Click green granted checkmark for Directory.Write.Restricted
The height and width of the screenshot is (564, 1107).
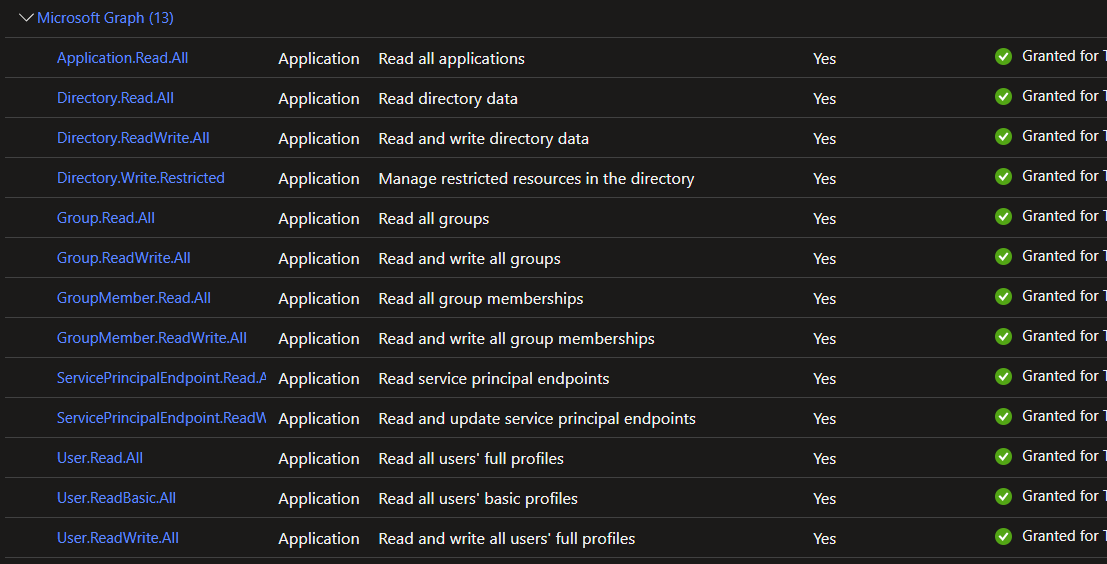tap(1003, 176)
